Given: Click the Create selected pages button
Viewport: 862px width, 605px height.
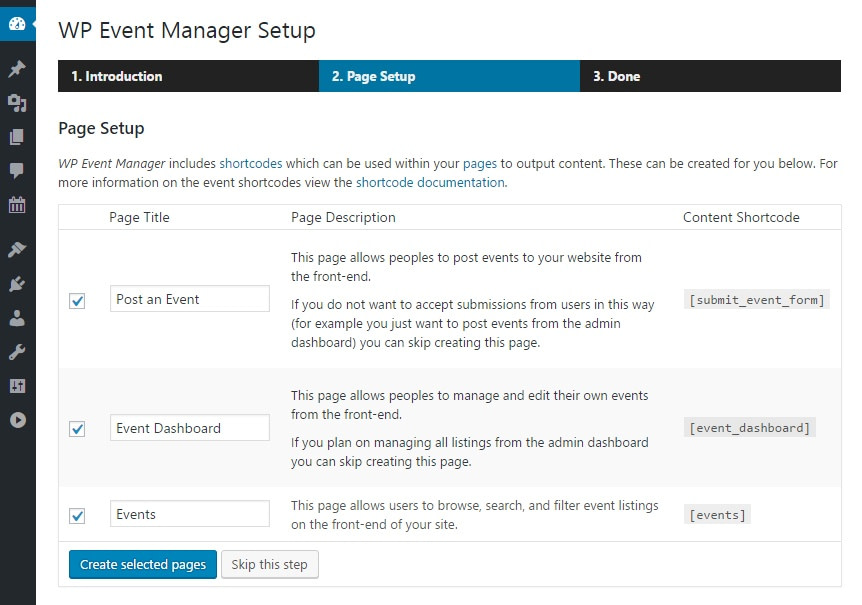Looking at the screenshot, I should tap(142, 564).
